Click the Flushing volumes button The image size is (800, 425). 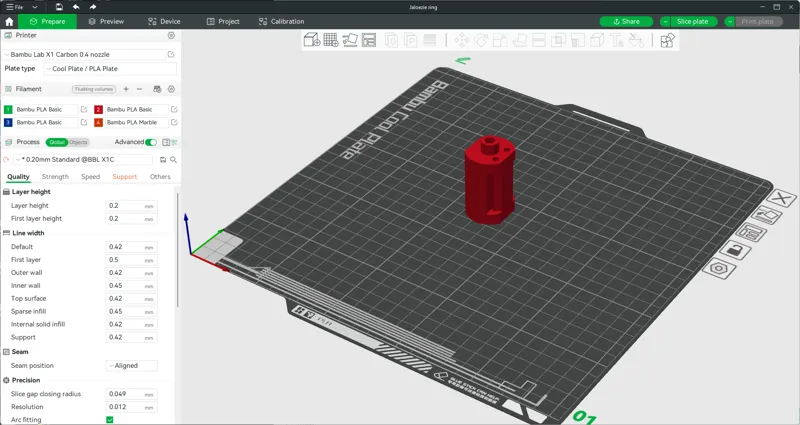click(94, 89)
